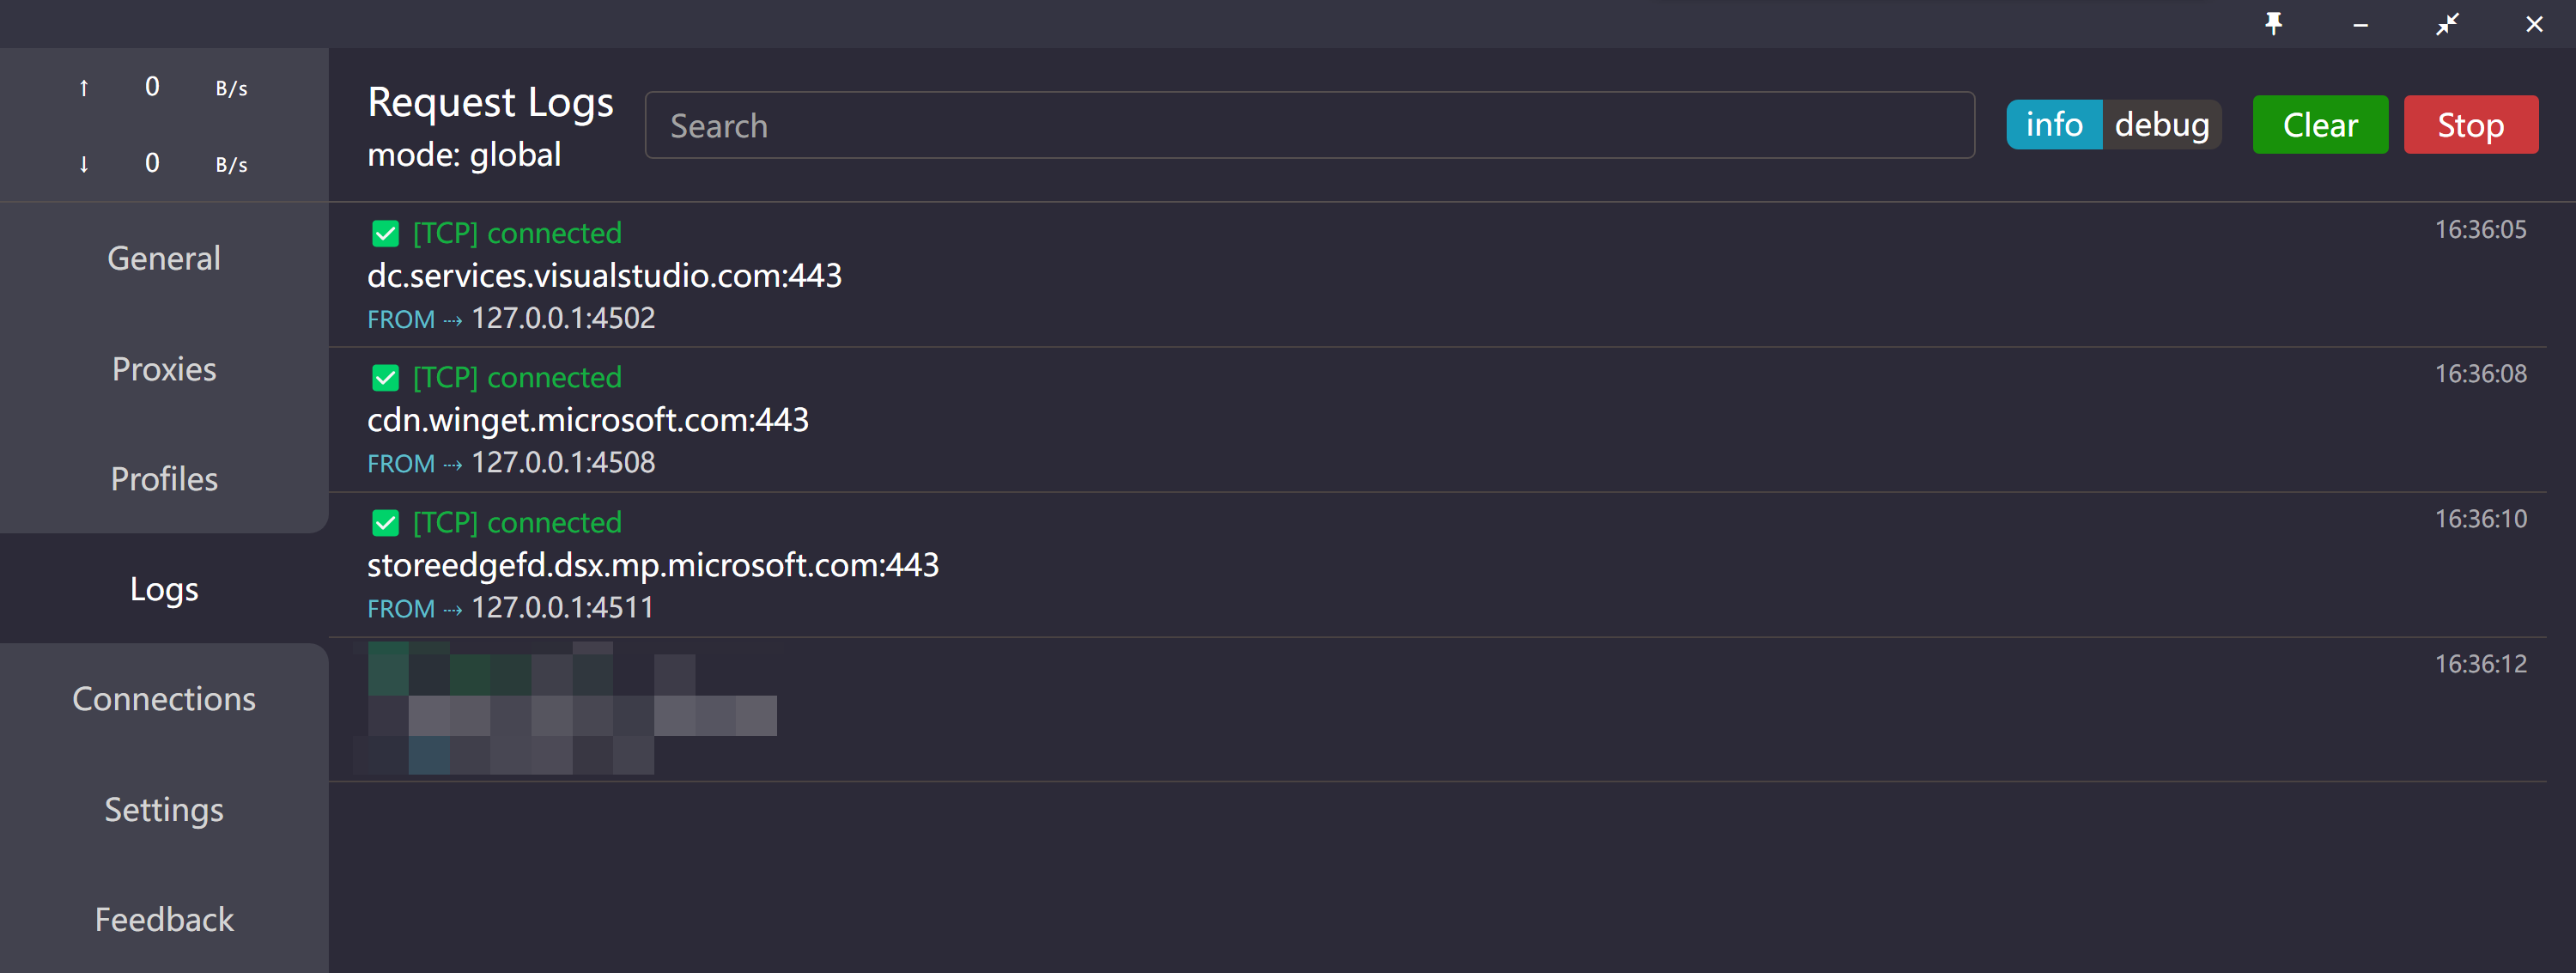The image size is (2576, 973).
Task: Switch log level to debug
Action: tap(2162, 125)
